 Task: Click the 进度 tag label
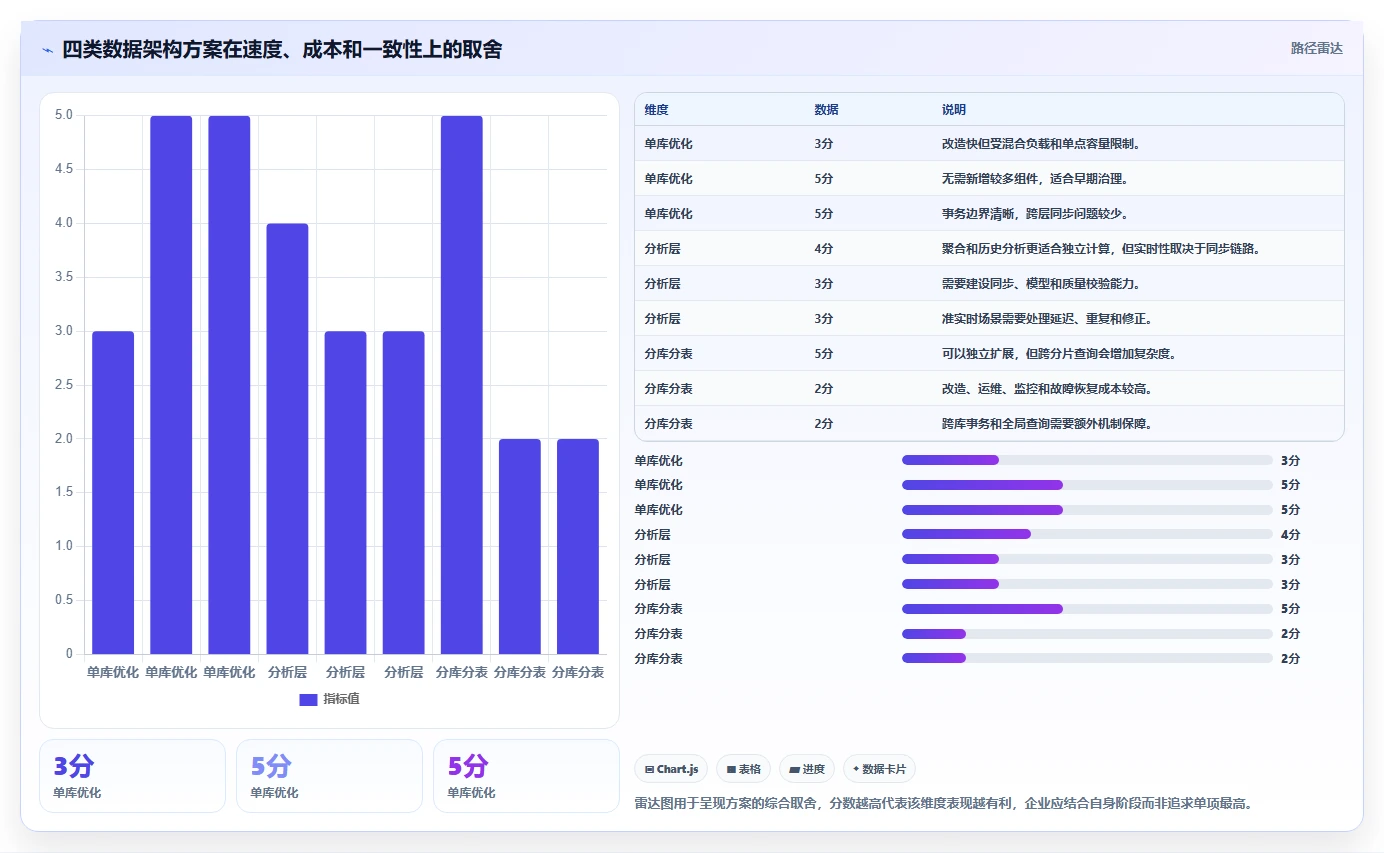[x=813, y=769]
